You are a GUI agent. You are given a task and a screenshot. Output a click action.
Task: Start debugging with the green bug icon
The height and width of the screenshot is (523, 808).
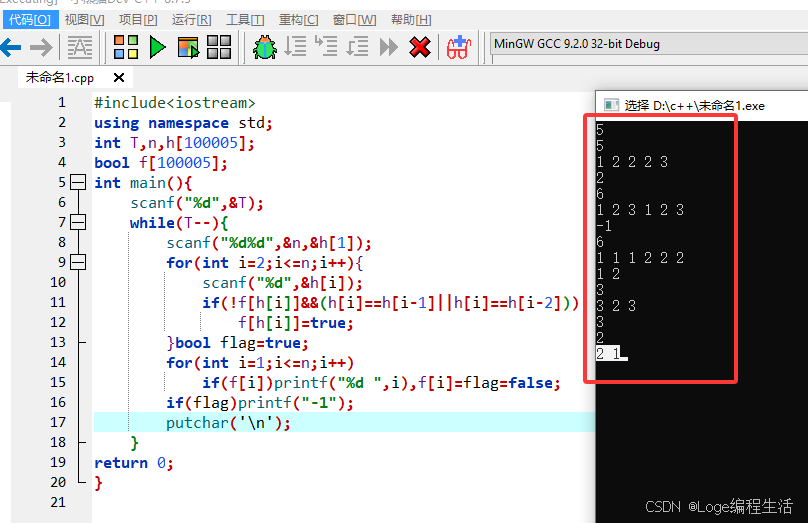pos(265,47)
